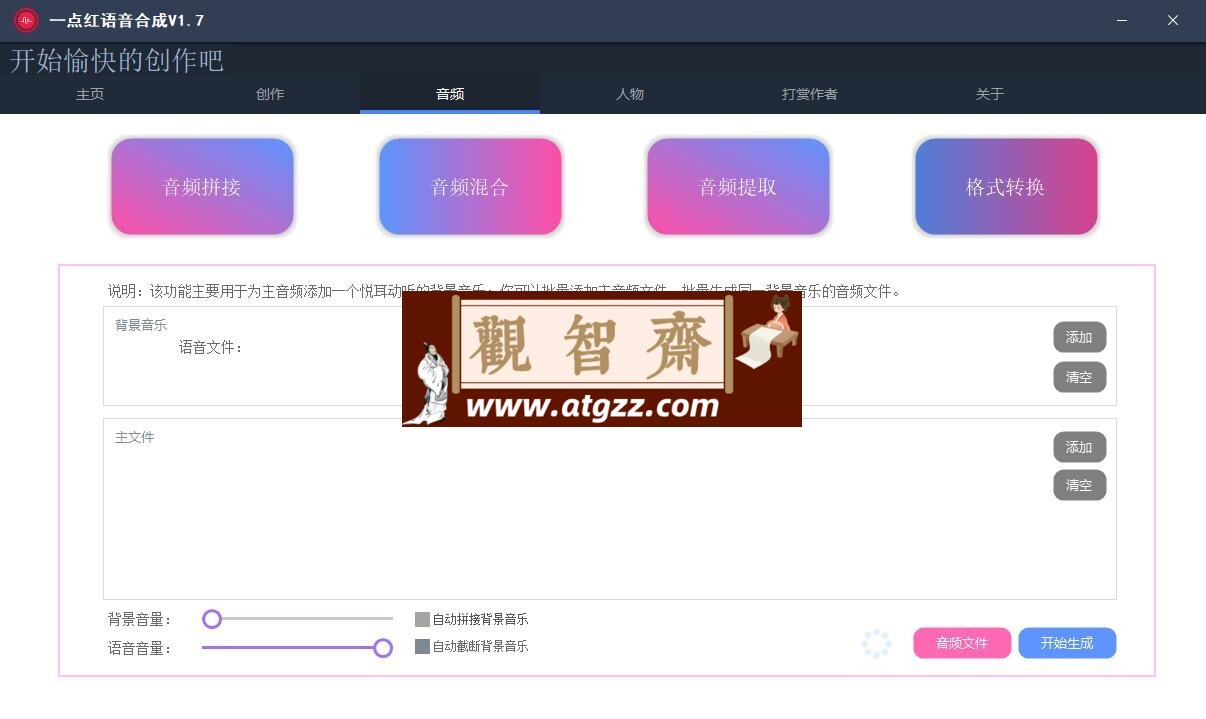Screen dimensions: 1206x719
Task: Select the 音频 tab
Action: pos(450,94)
